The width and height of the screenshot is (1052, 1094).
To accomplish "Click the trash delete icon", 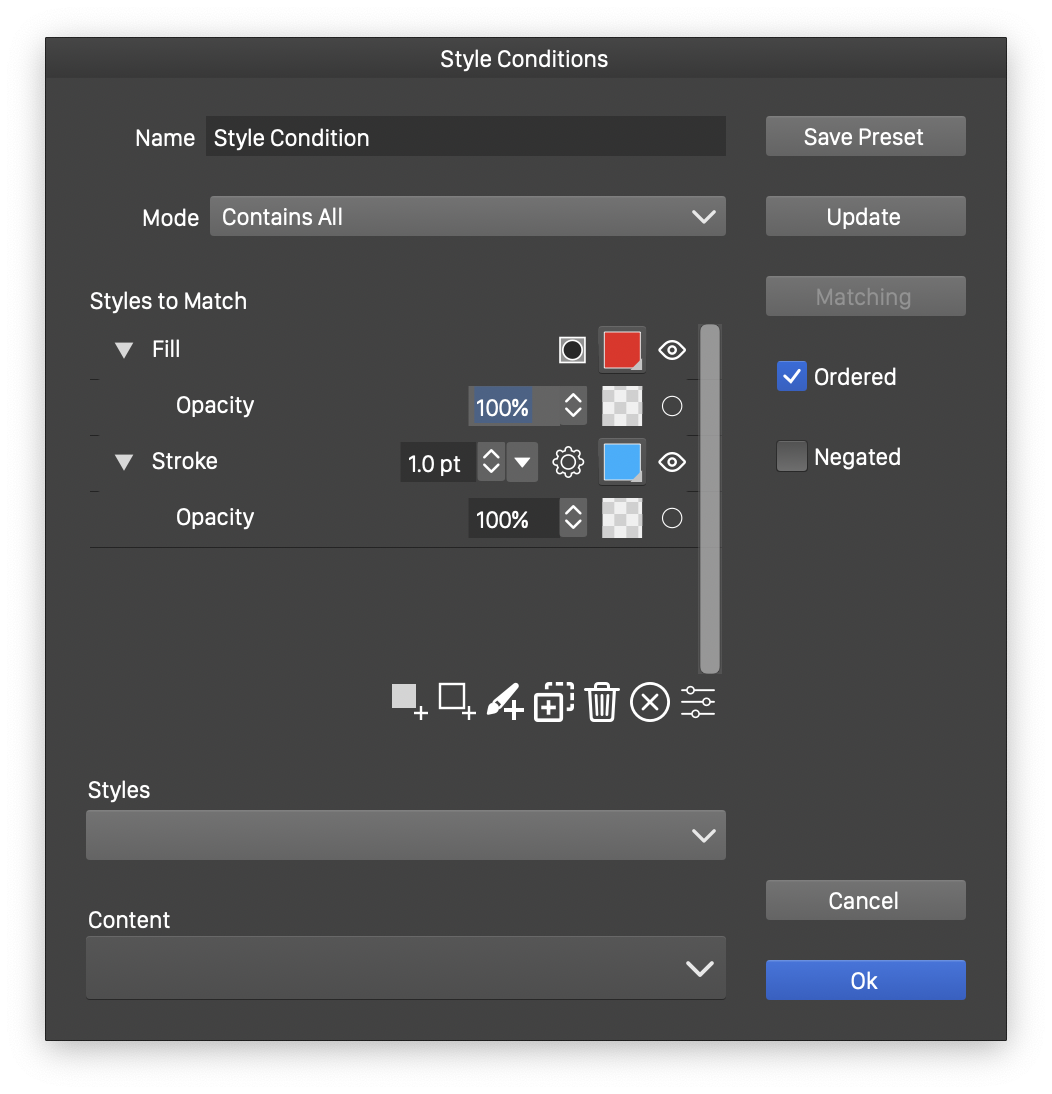I will pos(601,702).
